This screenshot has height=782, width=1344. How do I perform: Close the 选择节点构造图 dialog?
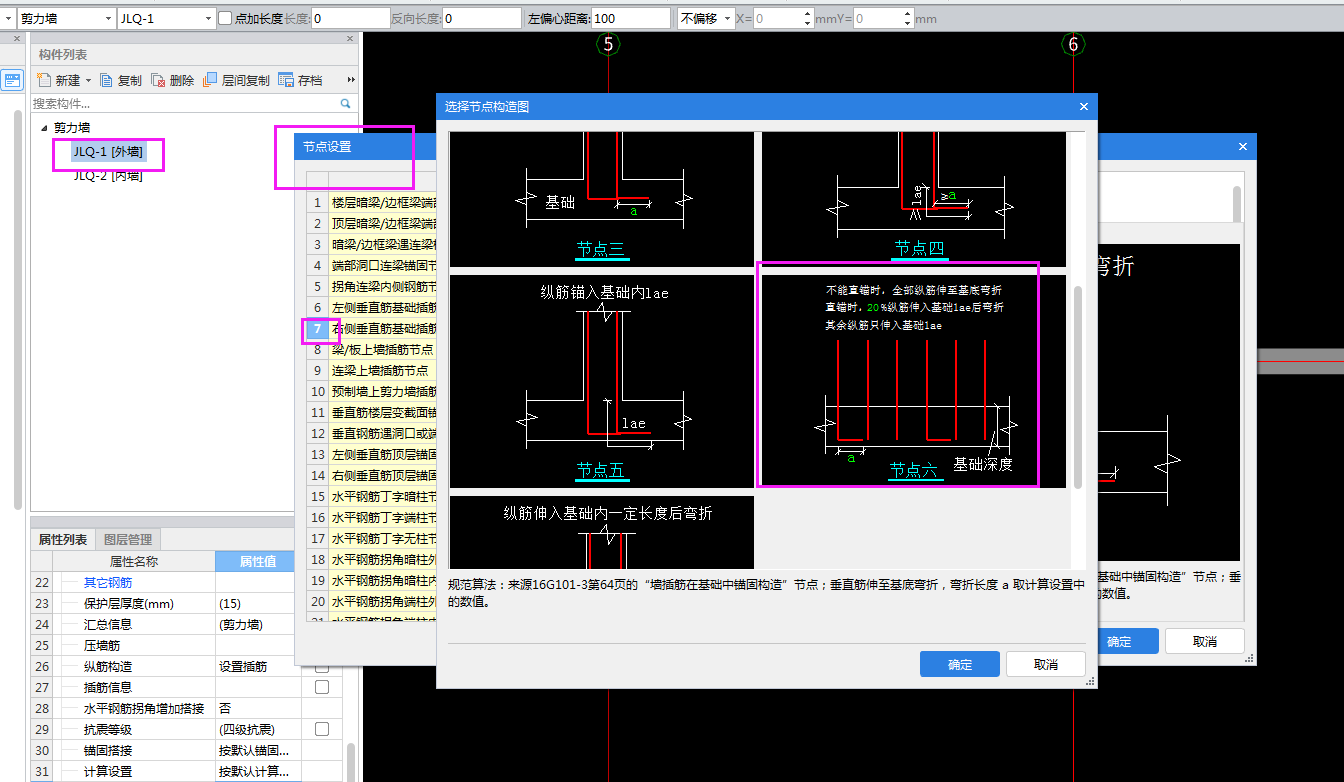coord(1083,106)
